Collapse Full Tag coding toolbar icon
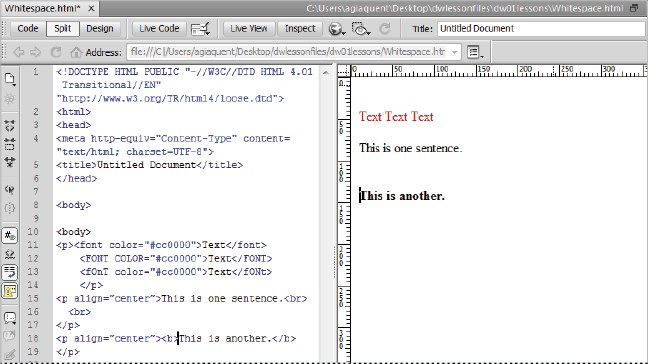 click(x=10, y=125)
